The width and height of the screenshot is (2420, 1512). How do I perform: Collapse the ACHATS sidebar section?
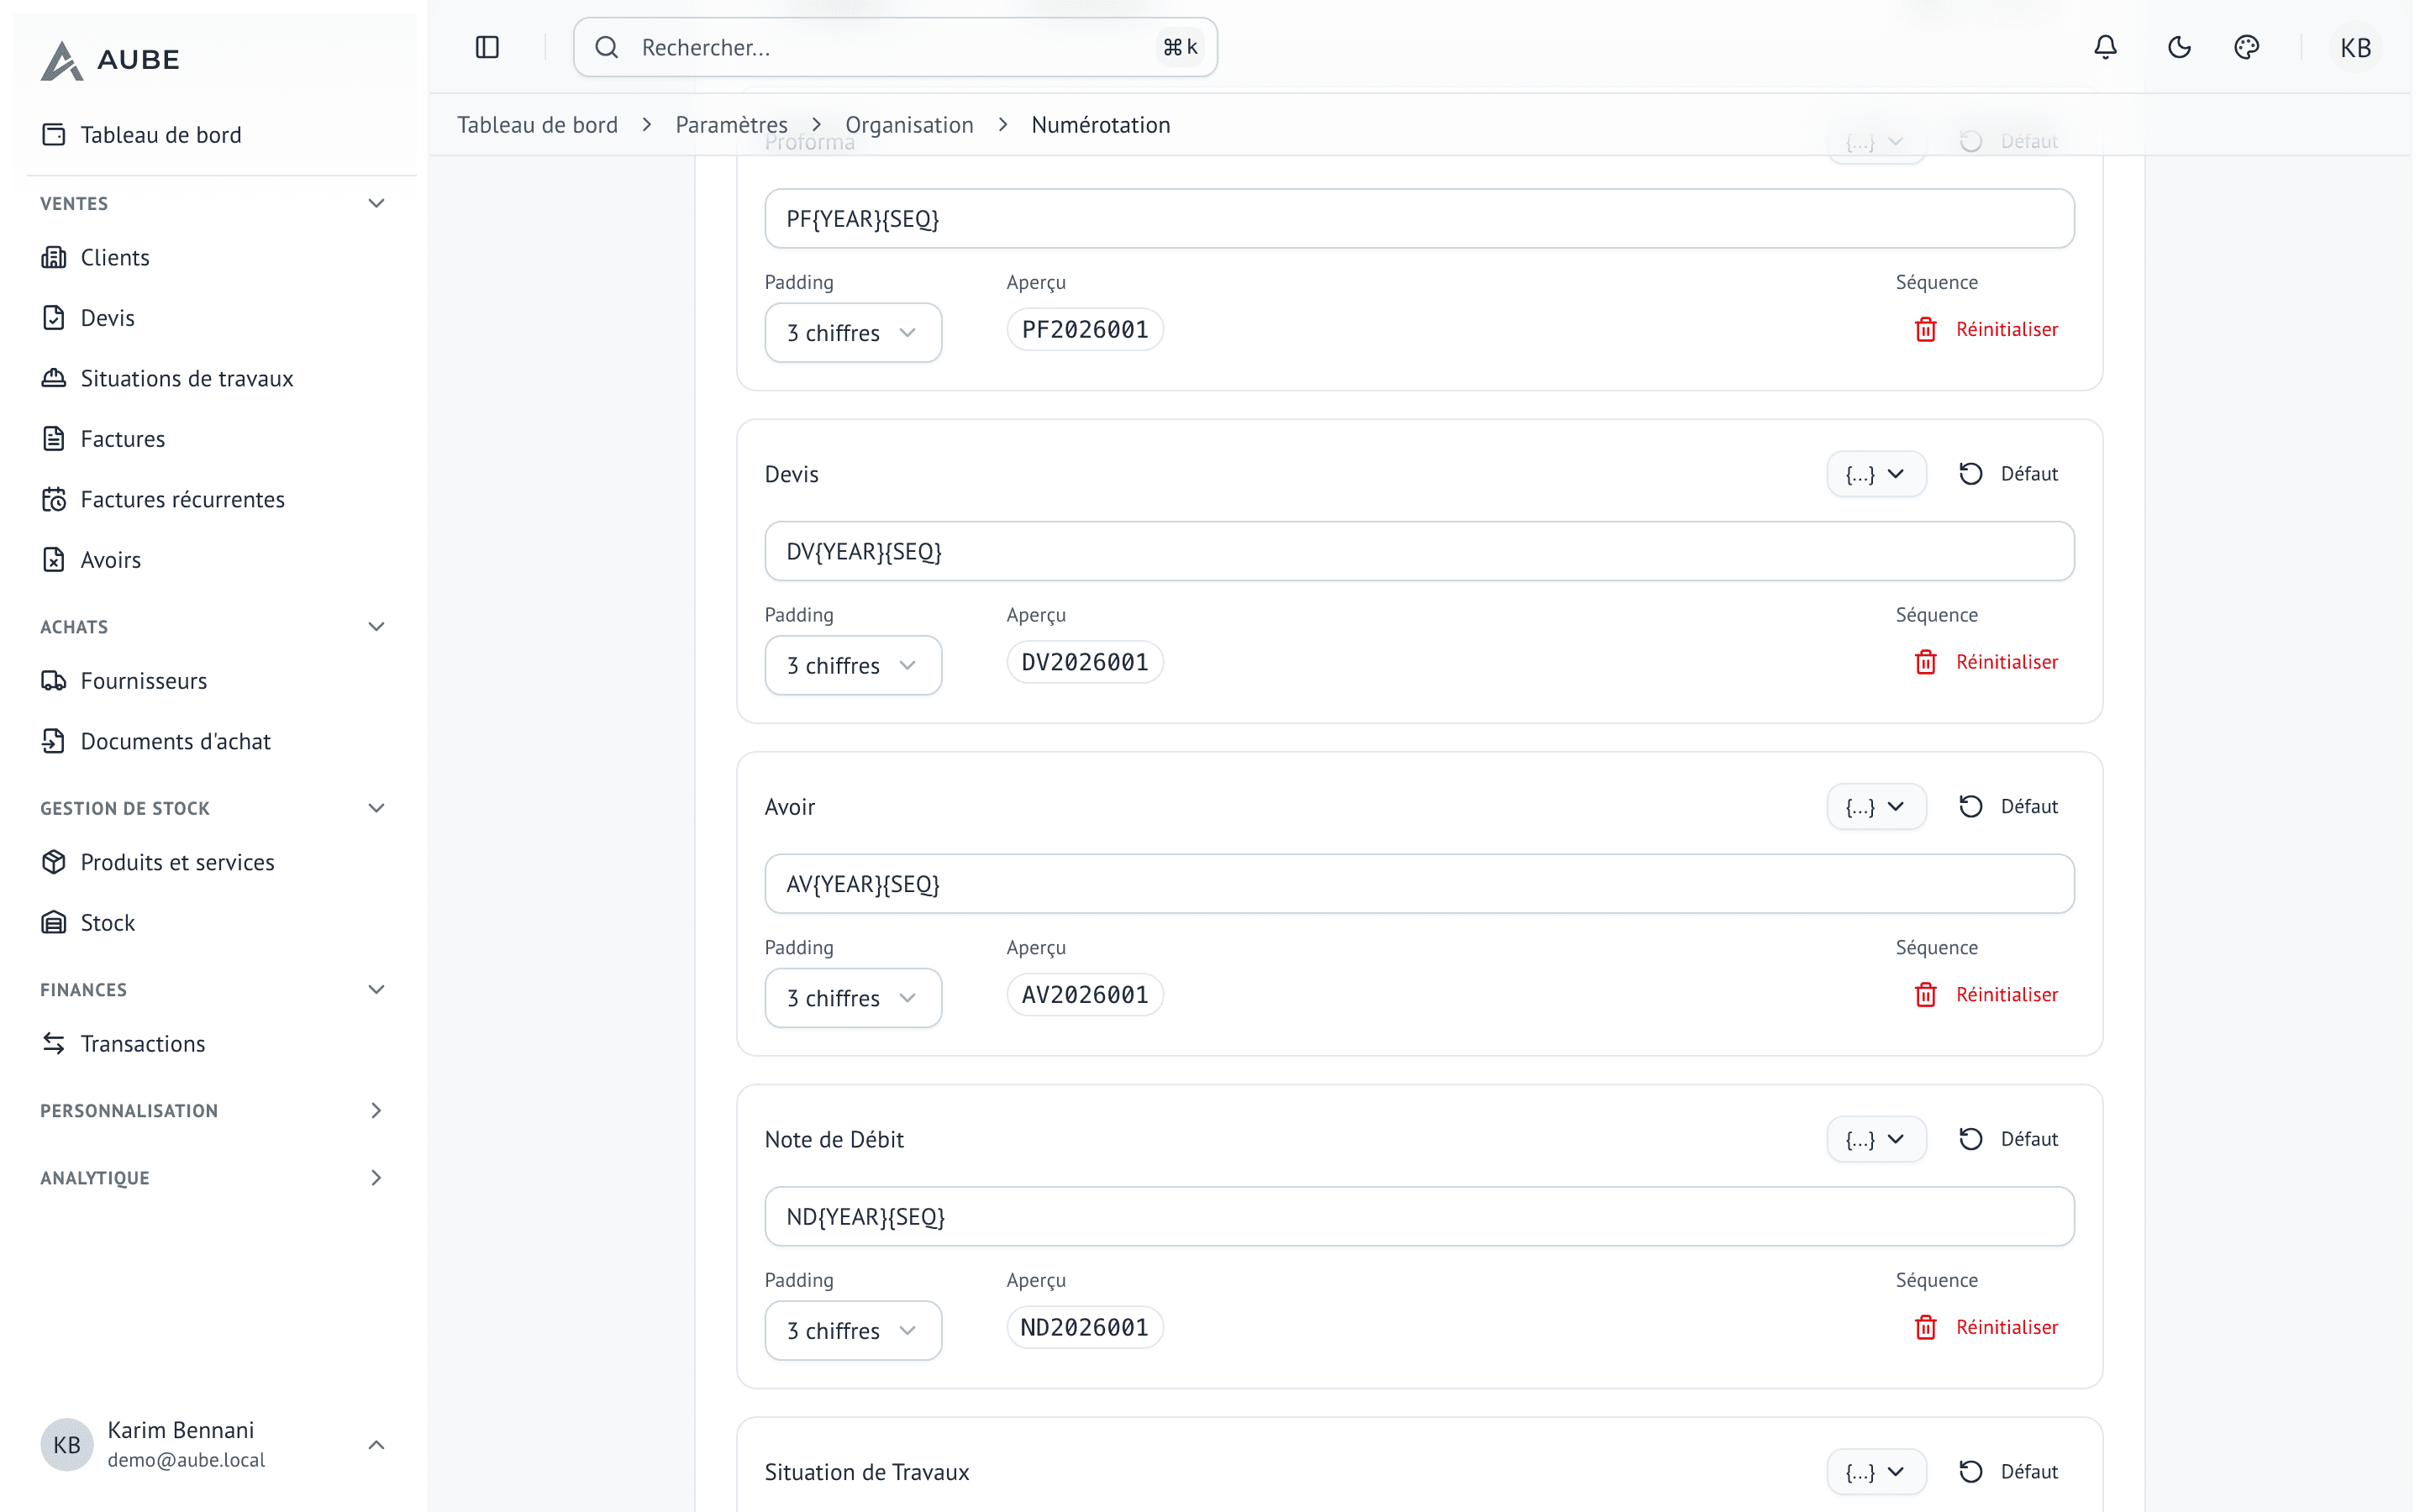pos(376,627)
